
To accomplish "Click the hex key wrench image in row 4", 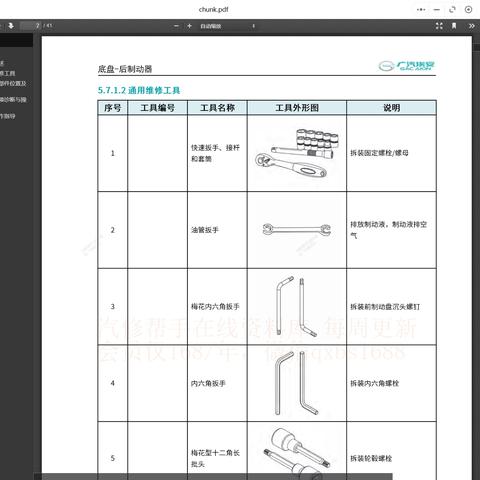I will point(296,383).
